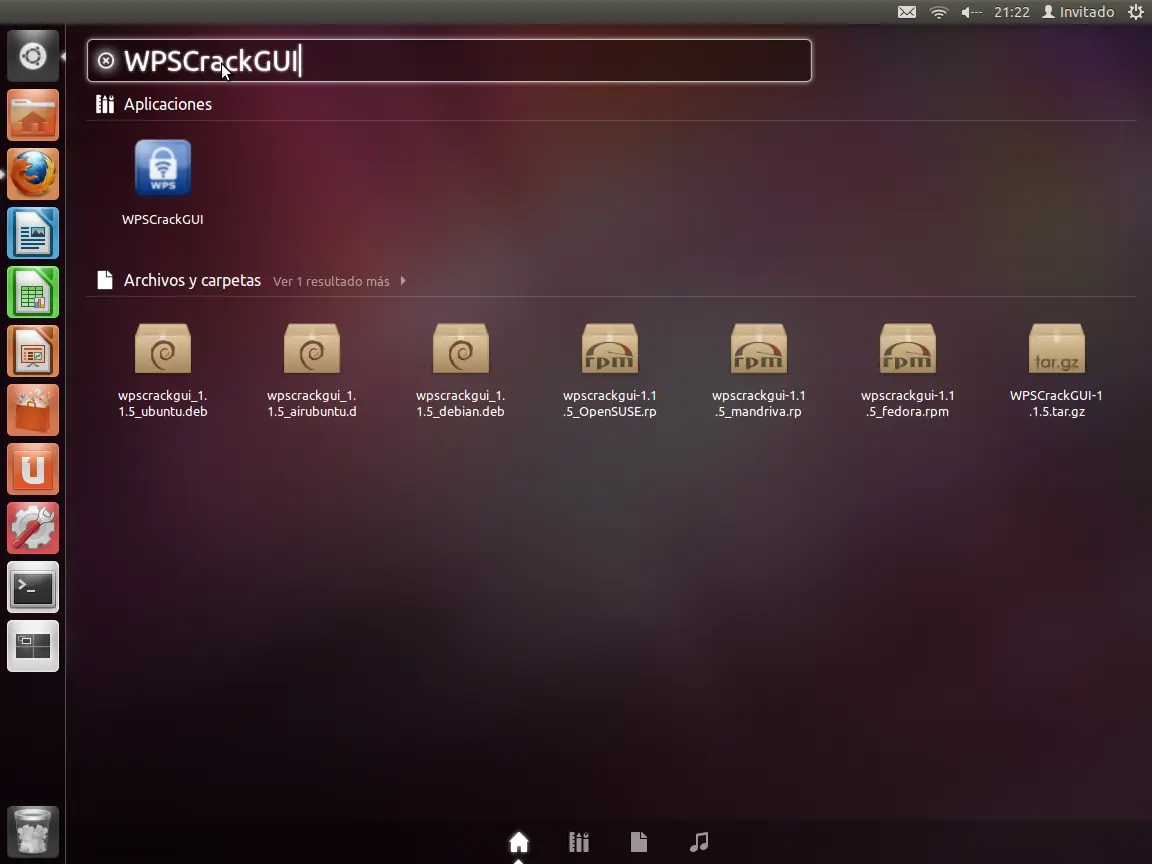1152x864 pixels.
Task: Open Ubuntu Software Center from launcher
Action: pos(33,410)
